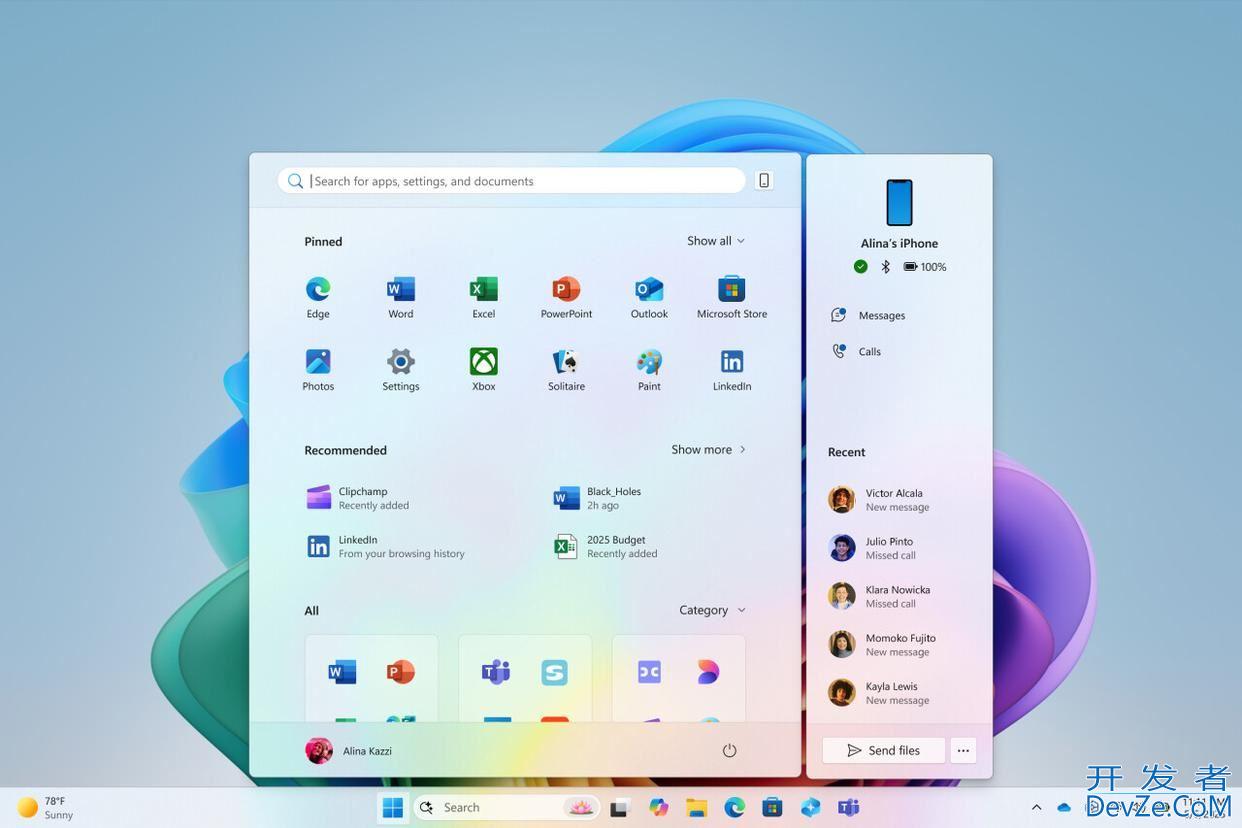This screenshot has width=1242, height=828.
Task: Open Calls in the phone panel
Action: point(868,352)
